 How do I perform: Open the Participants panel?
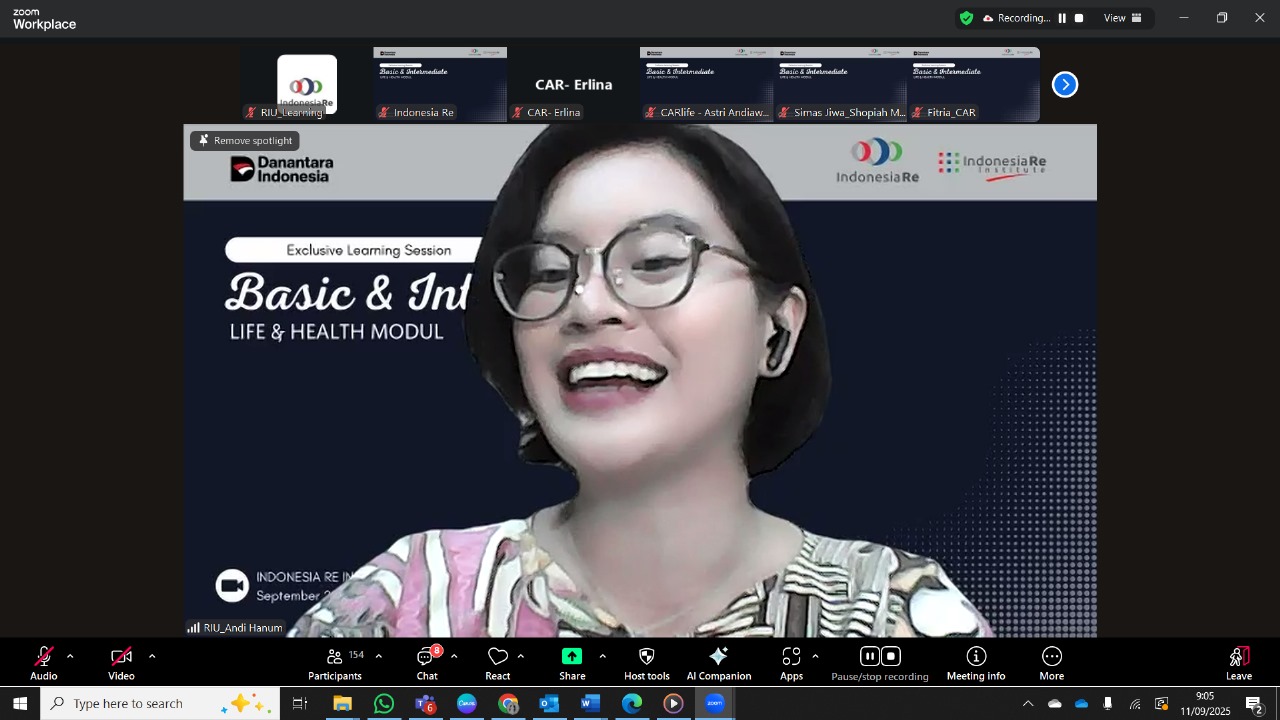pyautogui.click(x=335, y=663)
